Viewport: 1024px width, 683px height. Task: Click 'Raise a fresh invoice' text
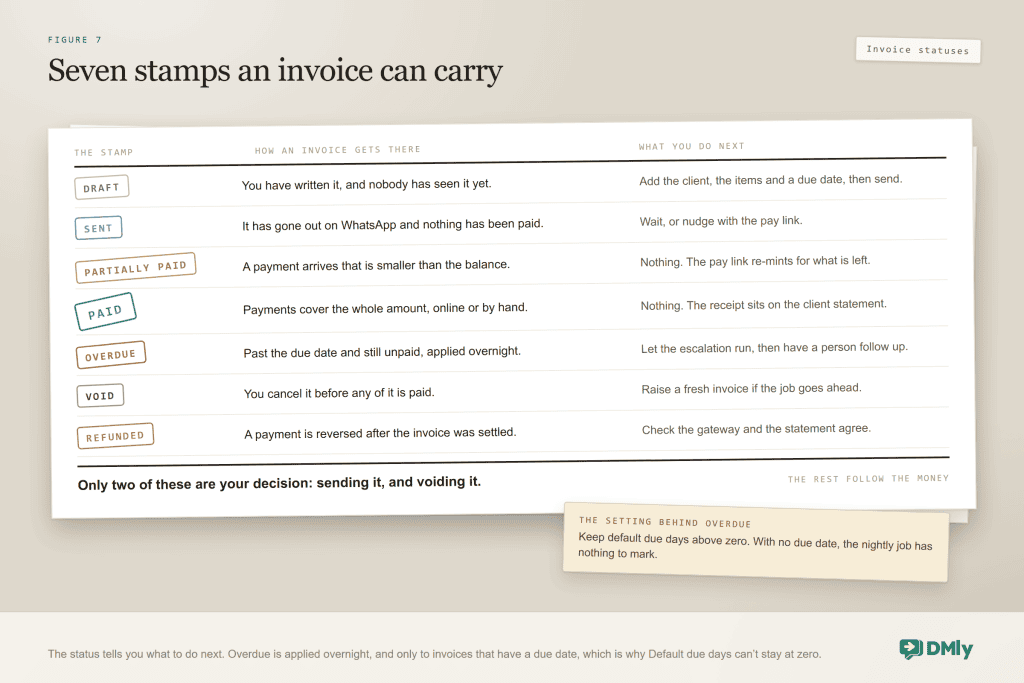(x=751, y=389)
